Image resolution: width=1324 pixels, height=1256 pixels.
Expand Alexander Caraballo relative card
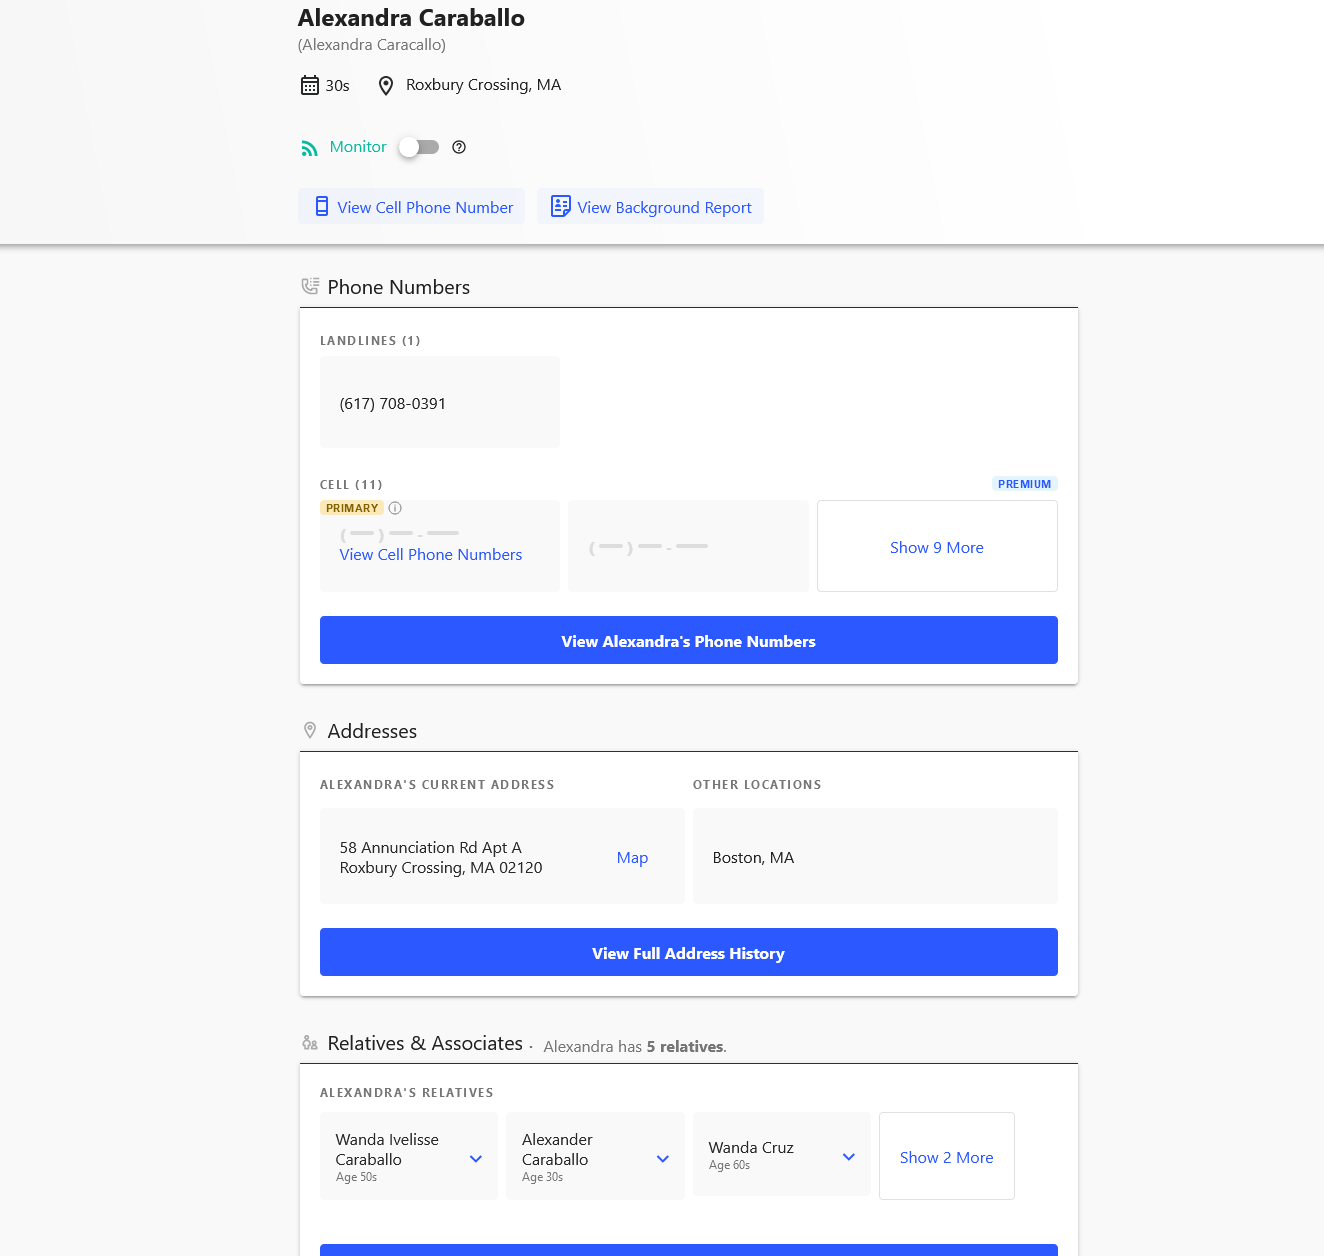596,1156
